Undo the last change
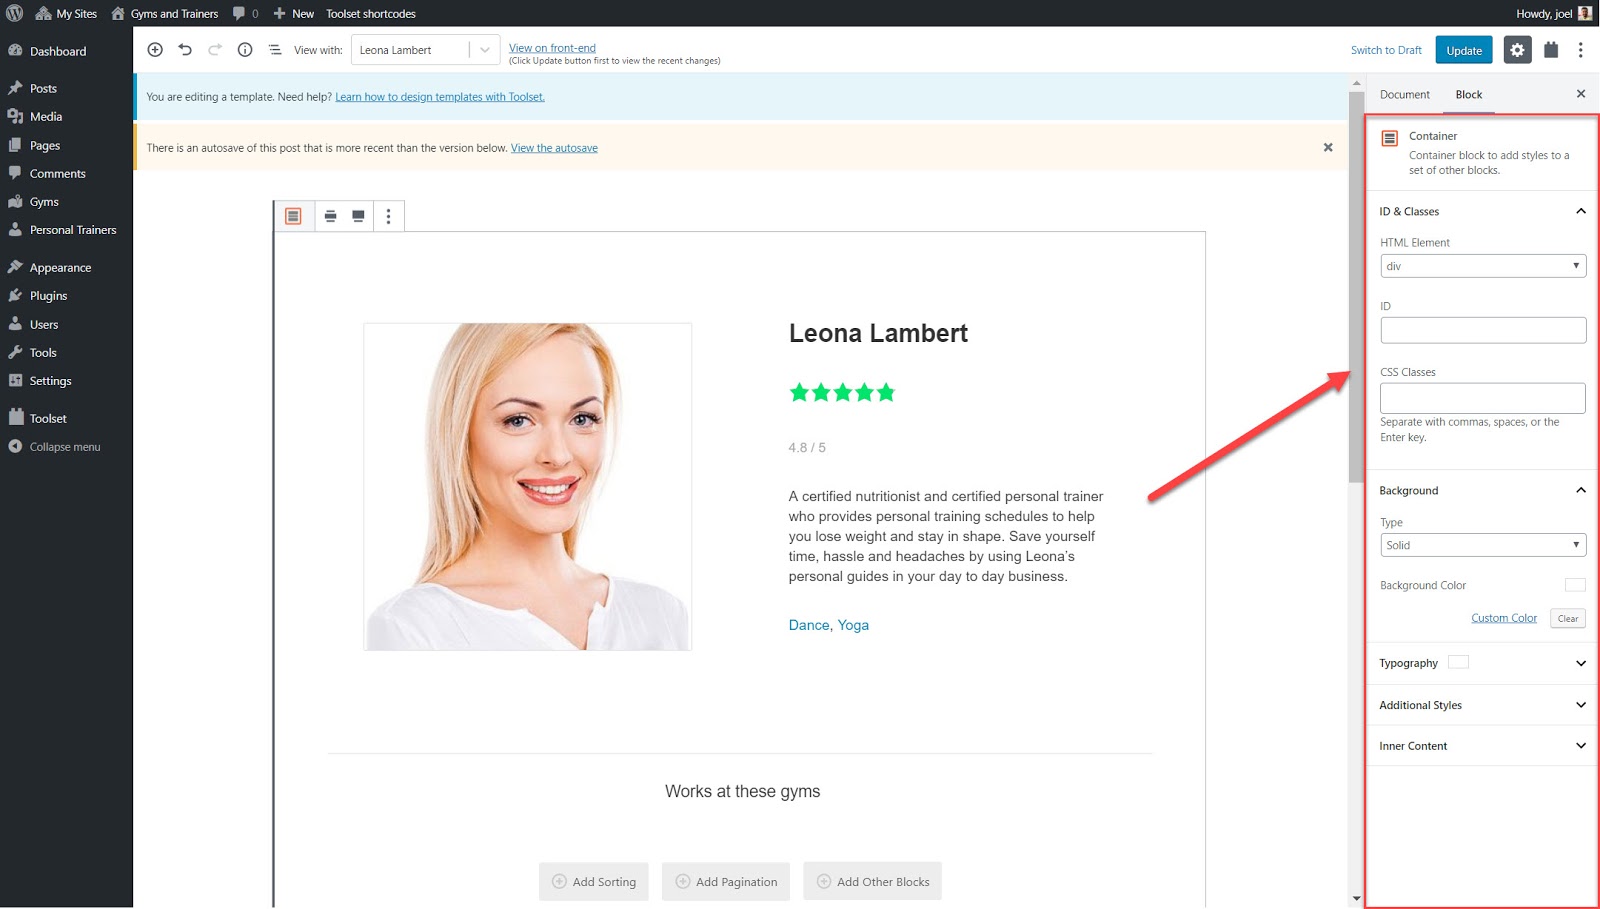 click(185, 50)
